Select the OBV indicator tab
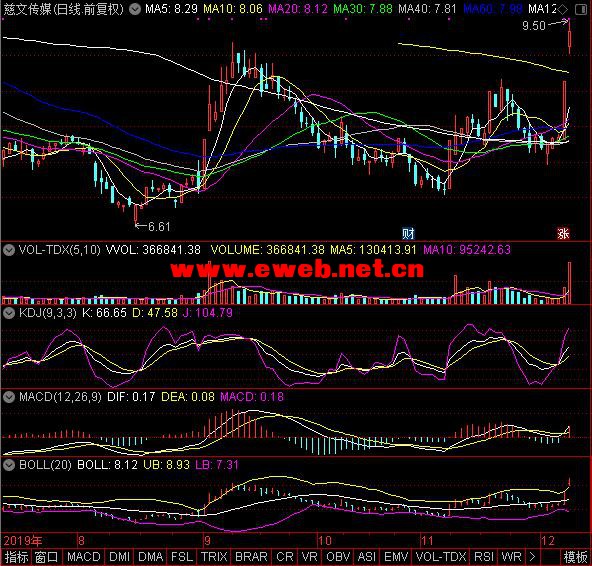 tap(338, 557)
